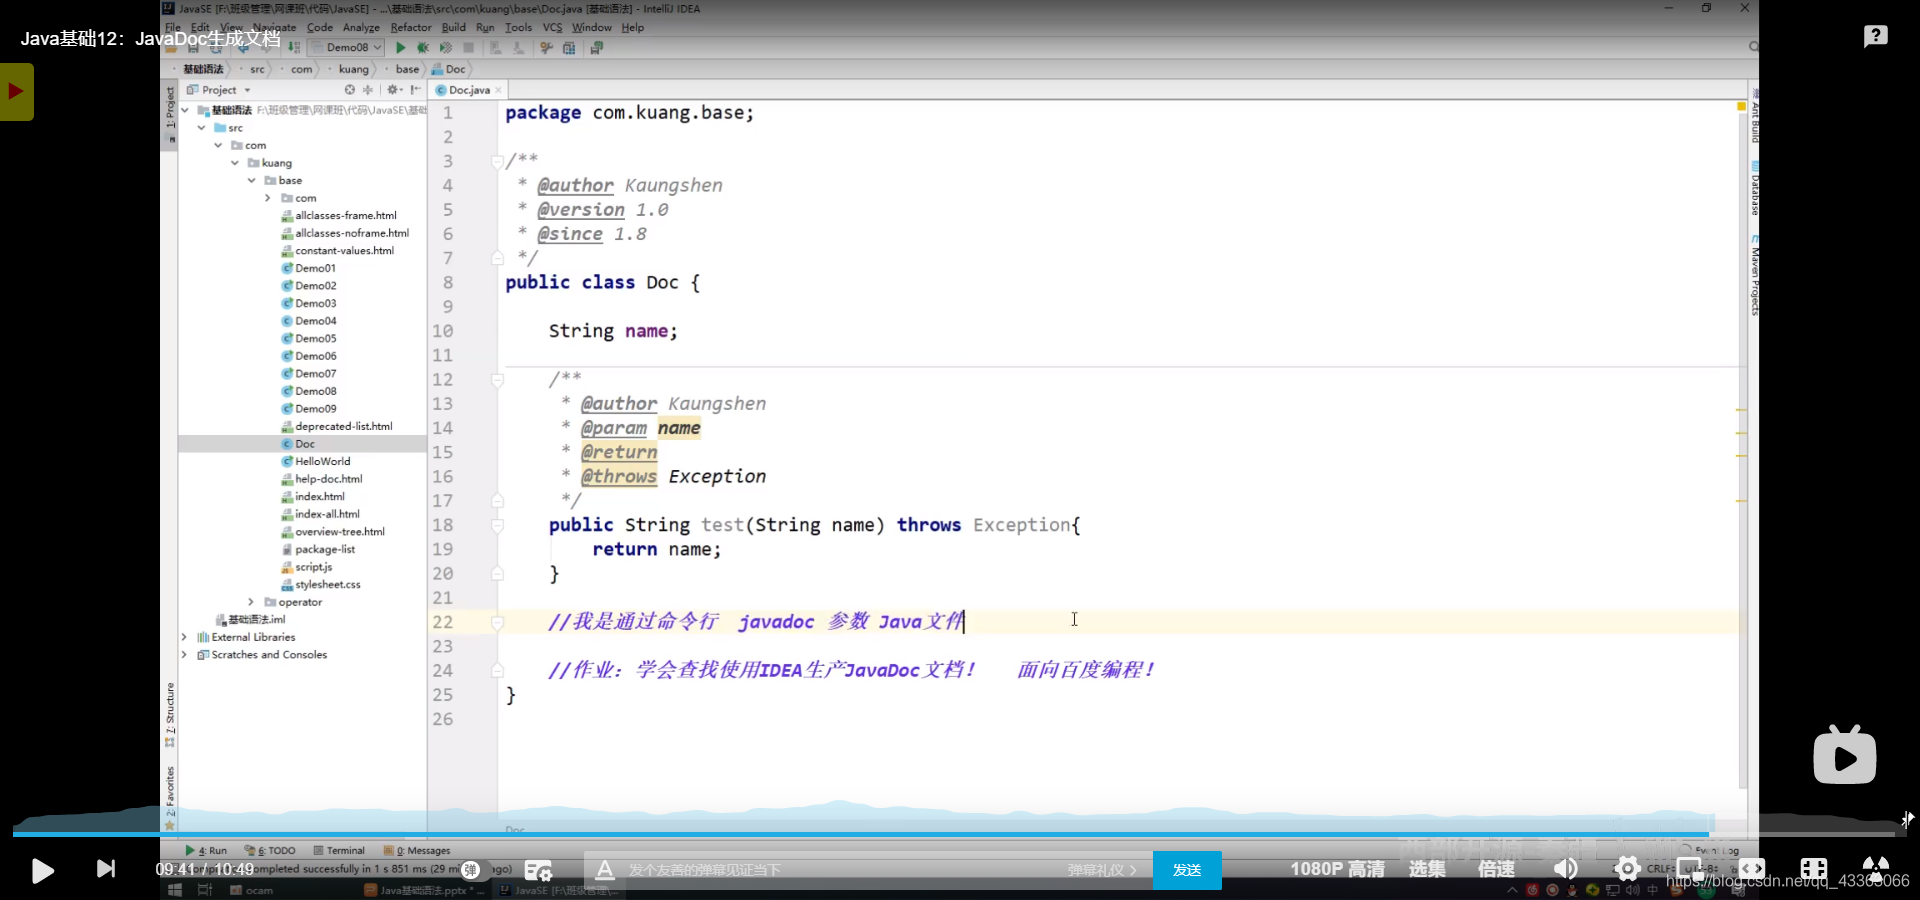Toggle fold marker at line 3
The height and width of the screenshot is (900, 1920).
497,161
